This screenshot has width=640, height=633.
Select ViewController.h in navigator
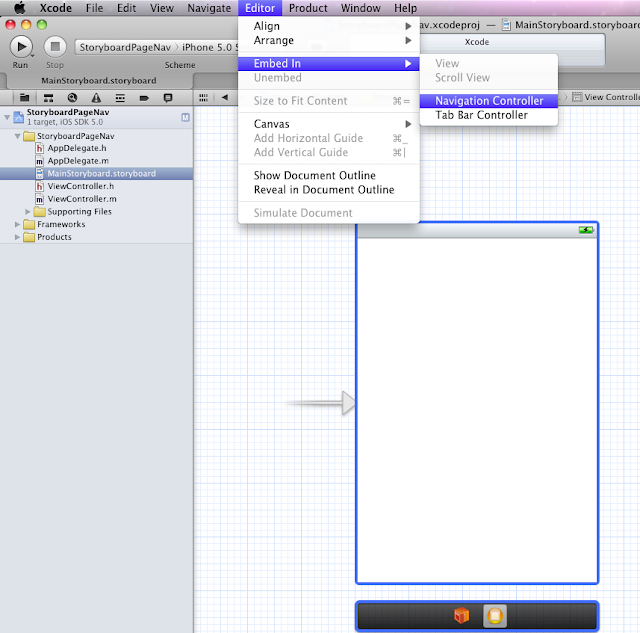click(x=96, y=186)
